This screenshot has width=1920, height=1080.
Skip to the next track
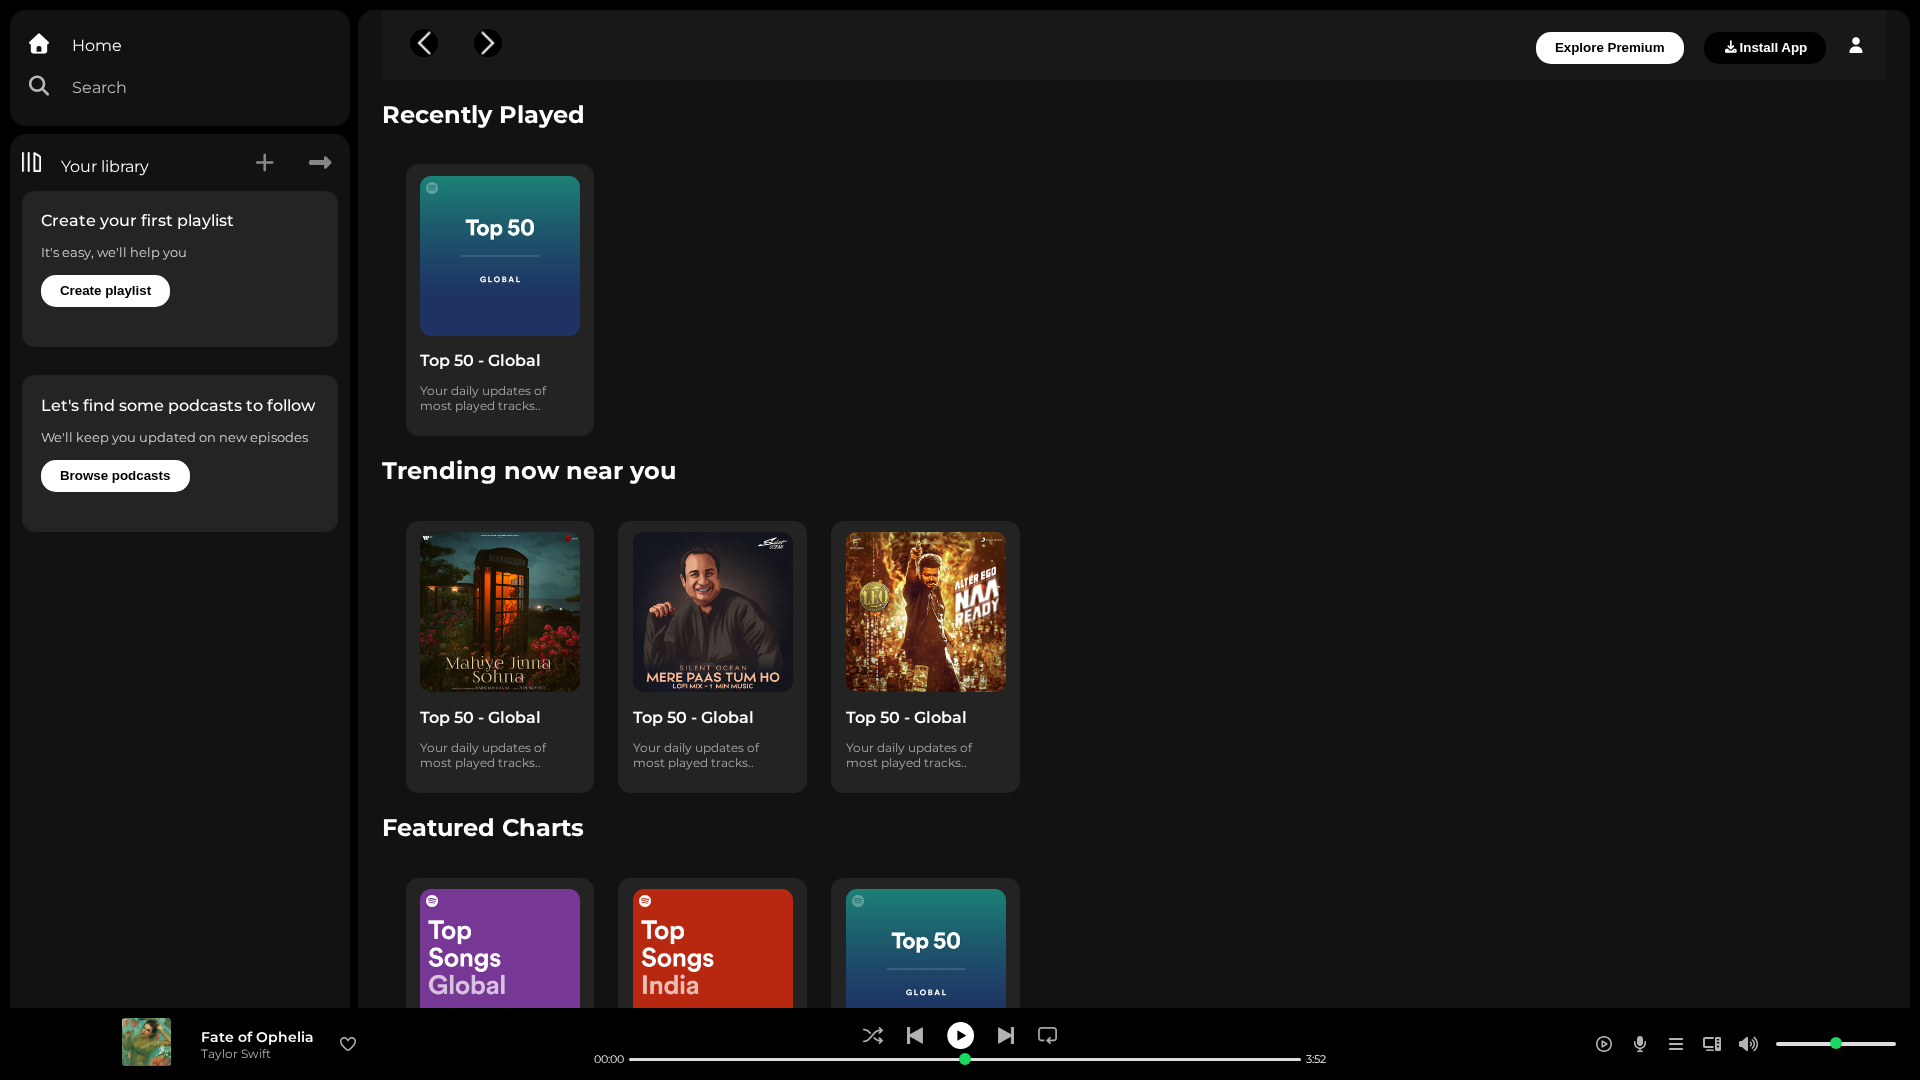tap(1006, 1036)
